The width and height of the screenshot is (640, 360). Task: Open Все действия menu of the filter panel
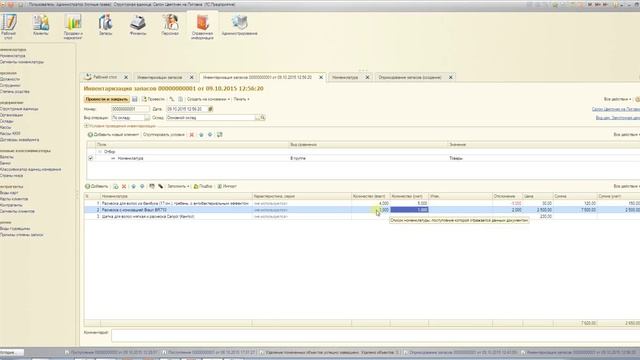(627, 135)
